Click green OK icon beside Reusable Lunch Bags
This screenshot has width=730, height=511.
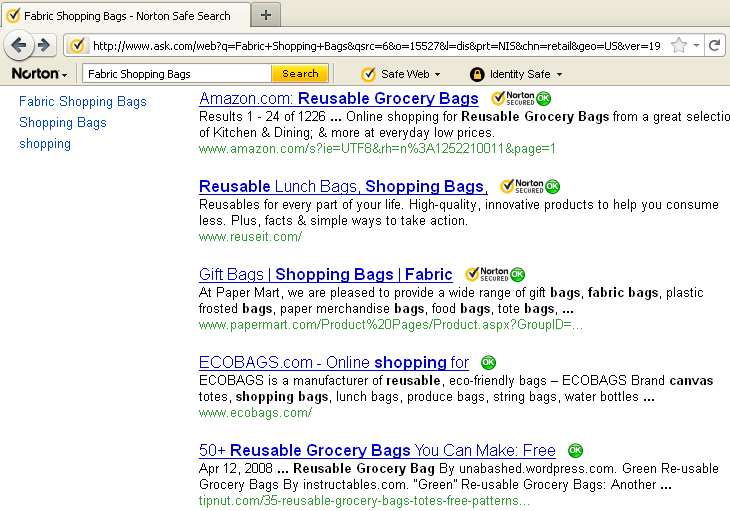click(552, 186)
